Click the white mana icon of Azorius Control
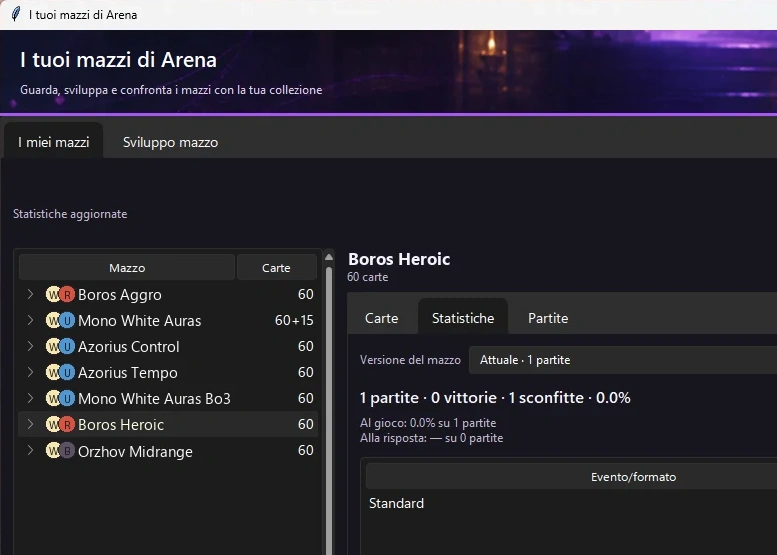777x555 pixels. [x=53, y=346]
